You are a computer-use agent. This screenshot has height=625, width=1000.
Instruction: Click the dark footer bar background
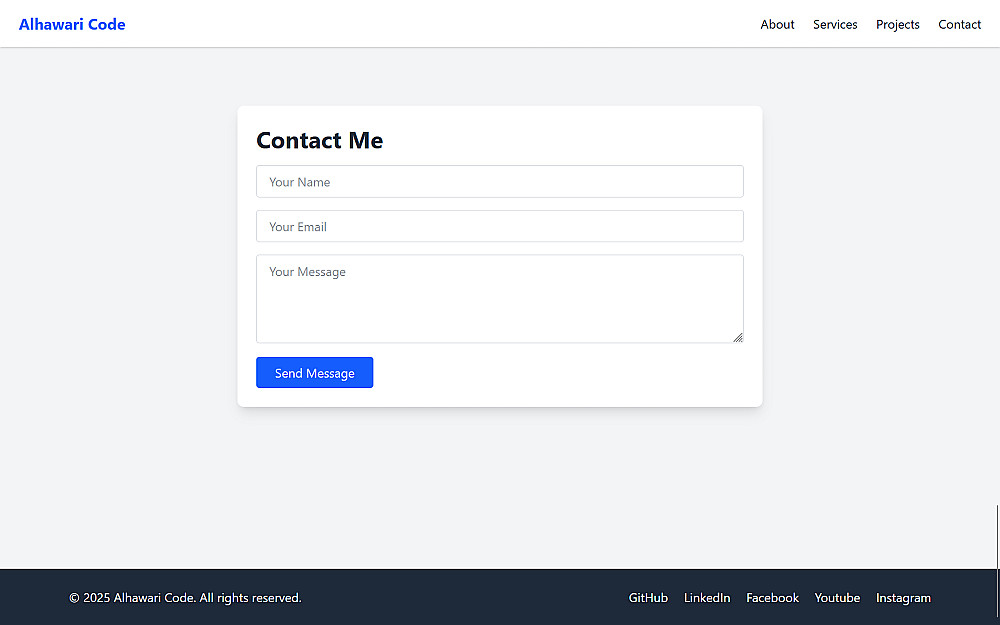coord(460,598)
